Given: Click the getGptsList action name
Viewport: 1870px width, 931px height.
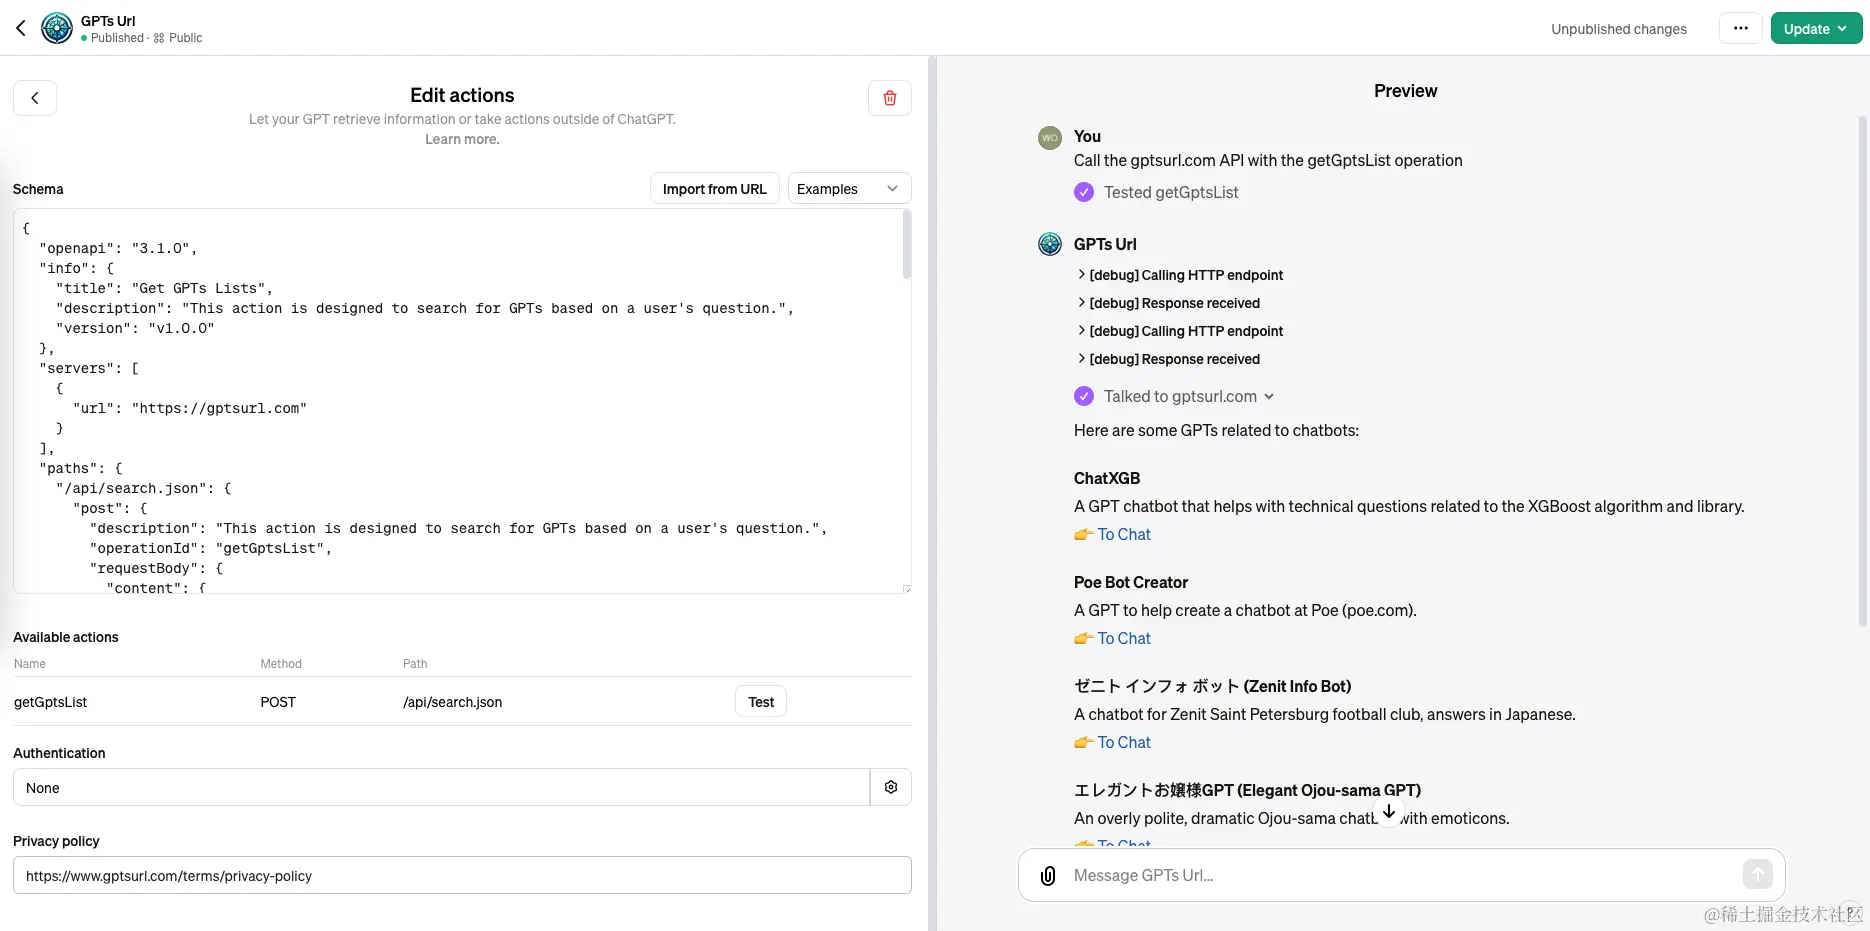Looking at the screenshot, I should coord(50,702).
